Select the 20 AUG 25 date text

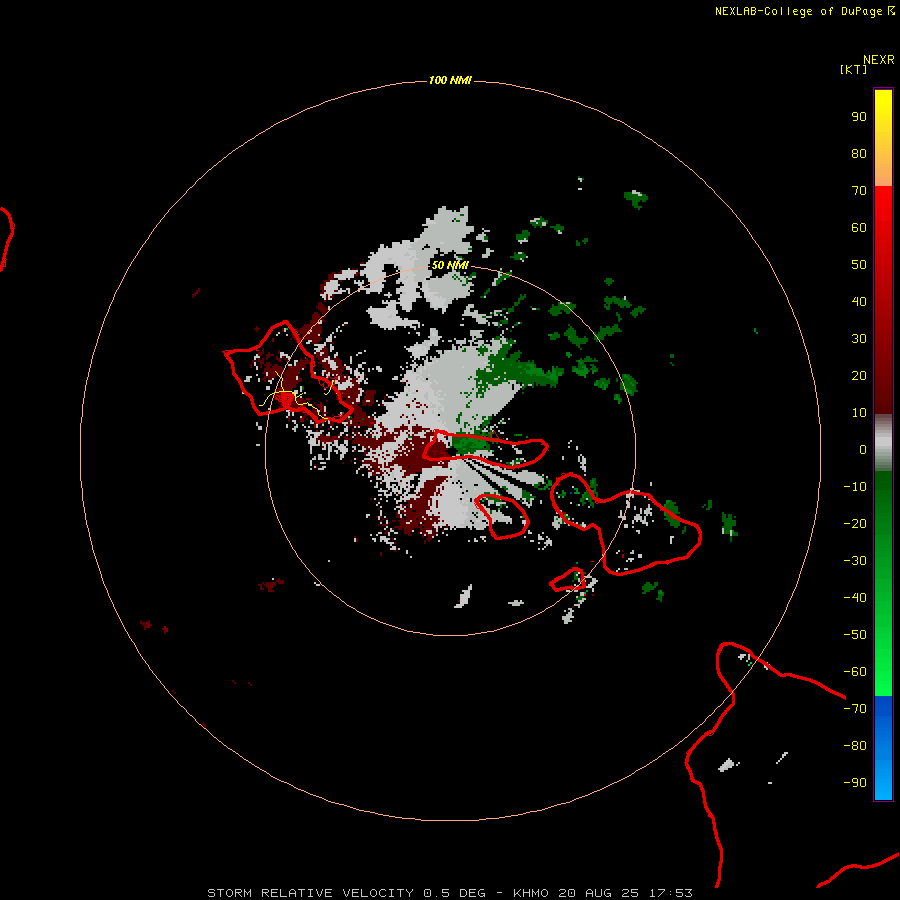click(599, 893)
